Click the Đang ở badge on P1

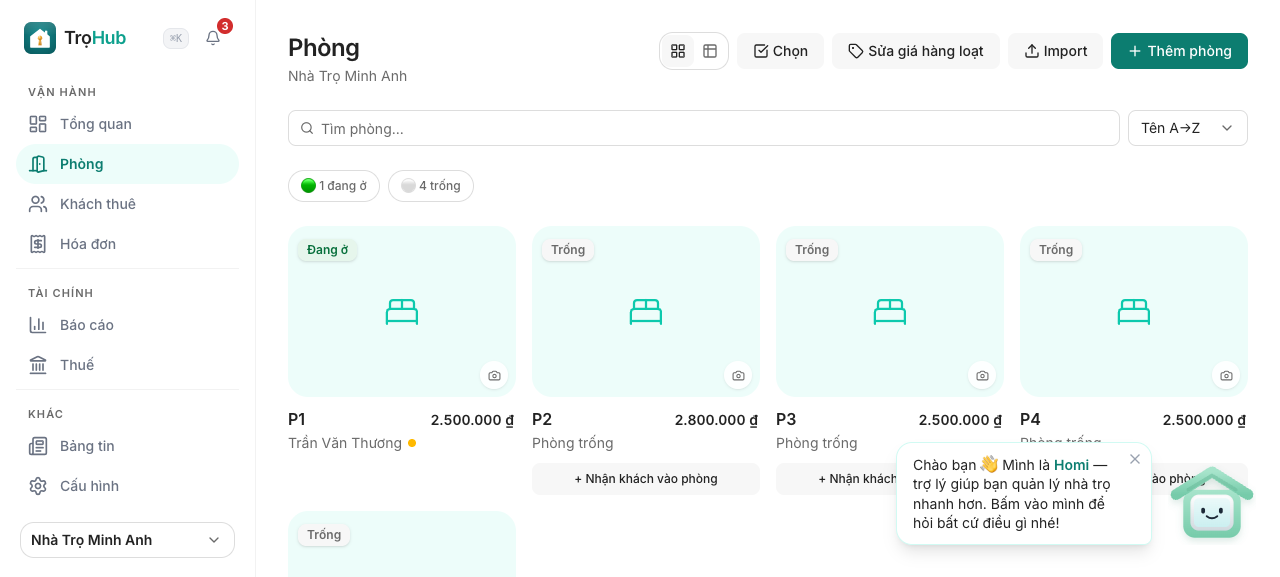click(x=328, y=250)
